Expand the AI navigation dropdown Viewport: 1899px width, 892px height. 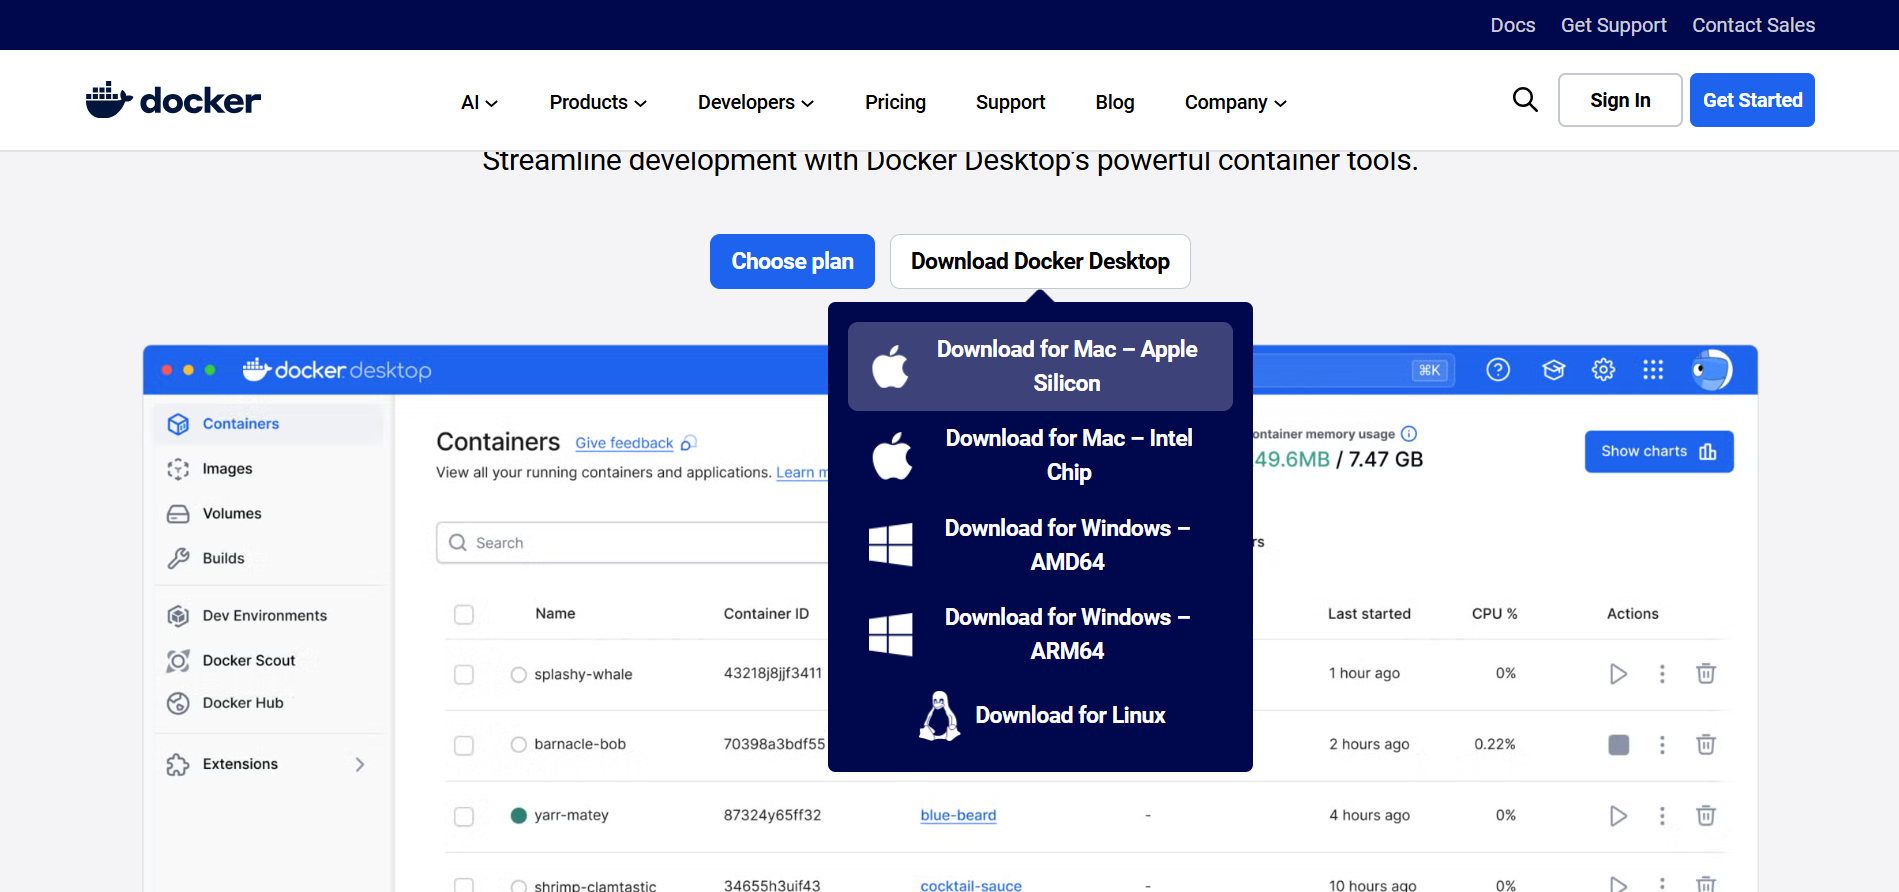click(479, 102)
